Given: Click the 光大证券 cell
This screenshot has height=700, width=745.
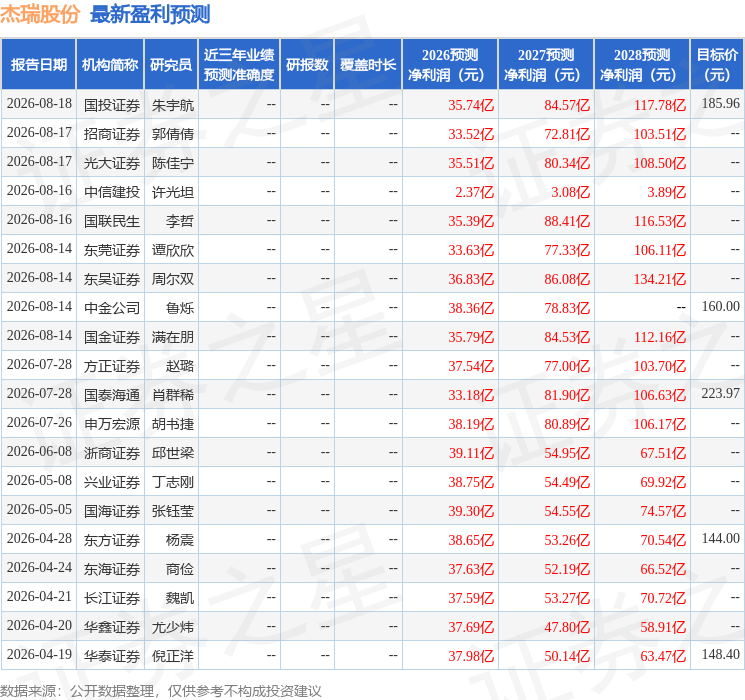Looking at the screenshot, I should pyautogui.click(x=112, y=163).
